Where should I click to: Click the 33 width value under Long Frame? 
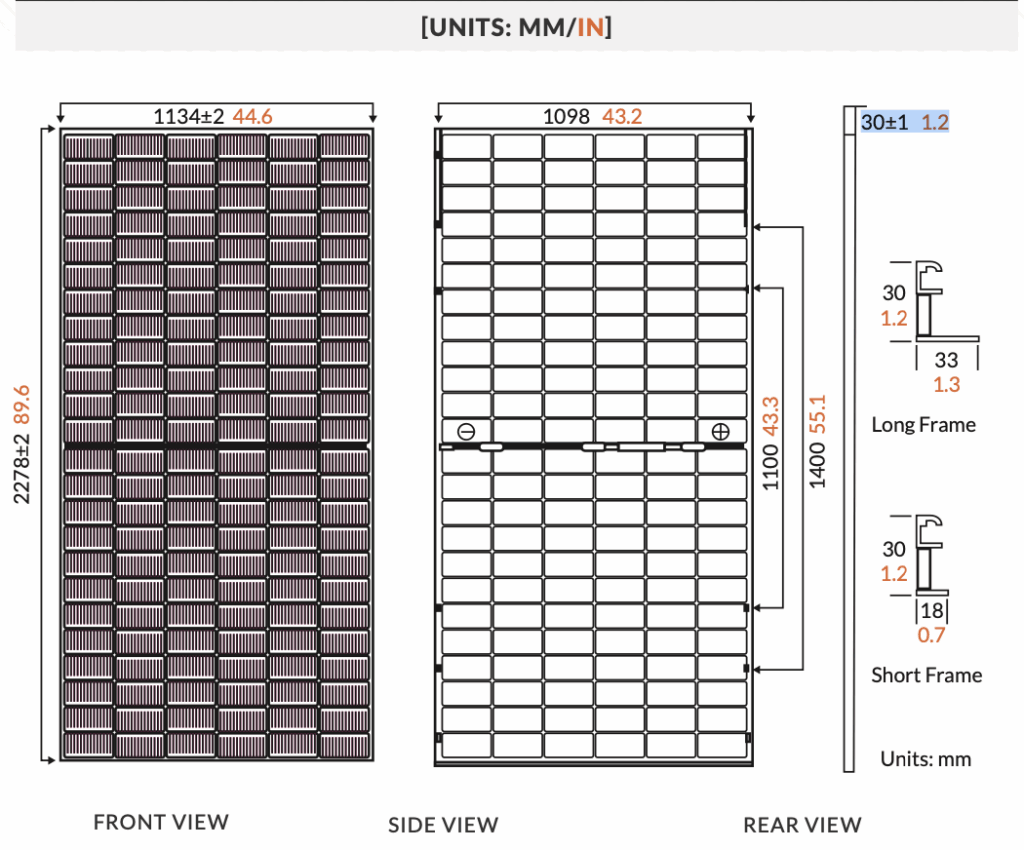946,360
